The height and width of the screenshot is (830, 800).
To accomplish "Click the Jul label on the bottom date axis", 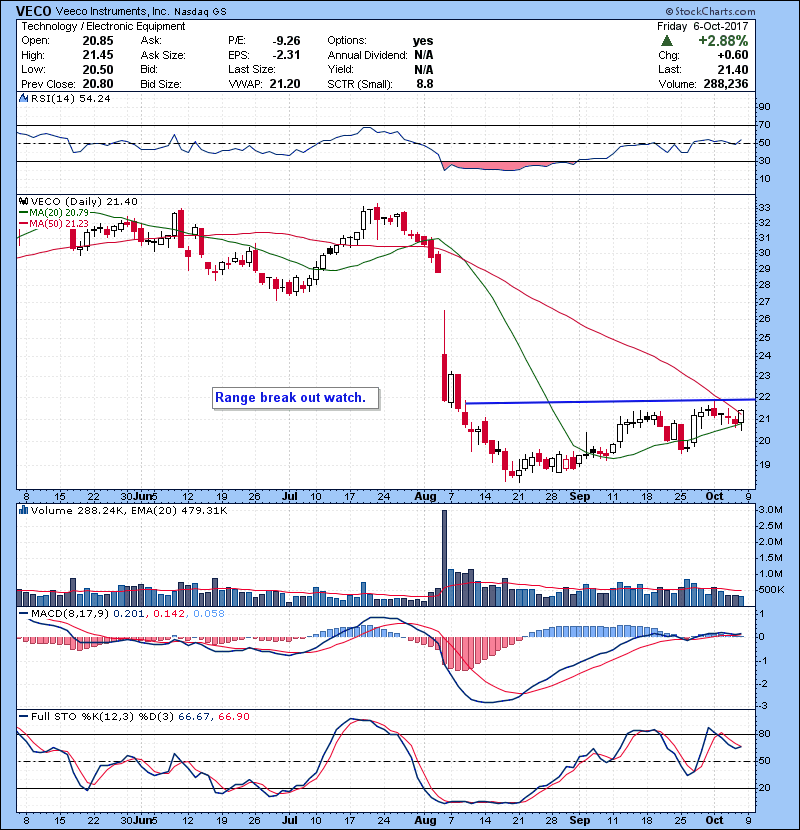I will click(x=289, y=820).
